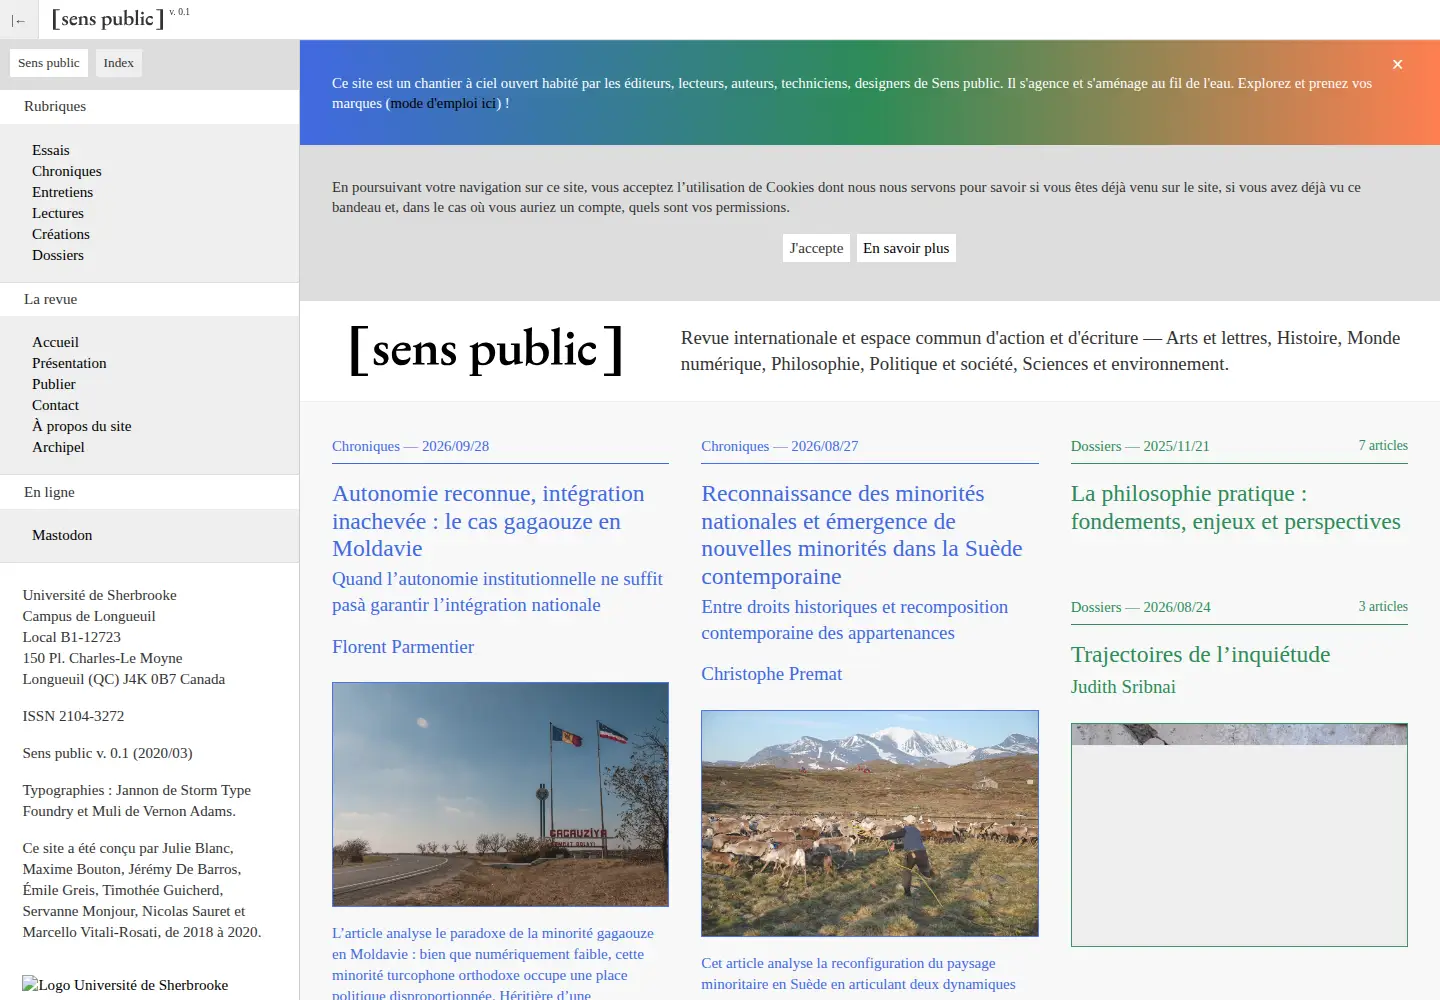The image size is (1440, 1000).
Task: Go to the Accueil page
Action: [55, 342]
